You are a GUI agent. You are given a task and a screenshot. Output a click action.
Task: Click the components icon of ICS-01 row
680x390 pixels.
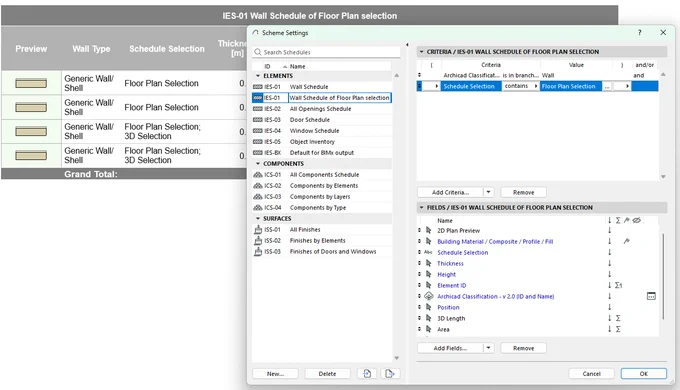[x=258, y=174]
